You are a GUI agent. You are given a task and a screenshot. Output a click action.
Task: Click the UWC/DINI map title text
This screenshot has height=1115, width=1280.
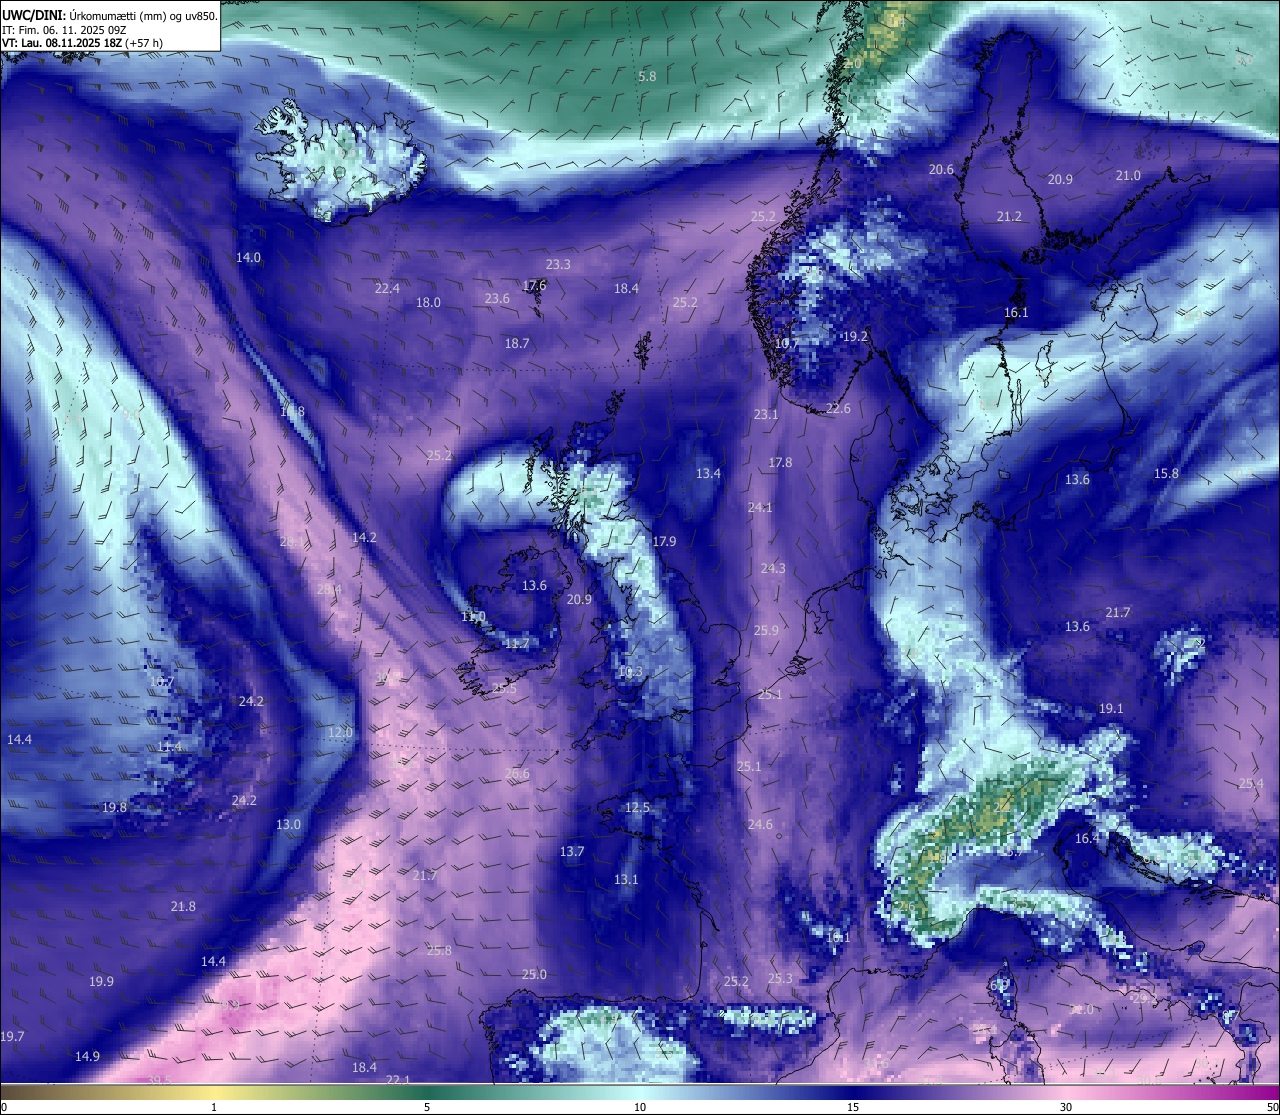pyautogui.click(x=110, y=15)
